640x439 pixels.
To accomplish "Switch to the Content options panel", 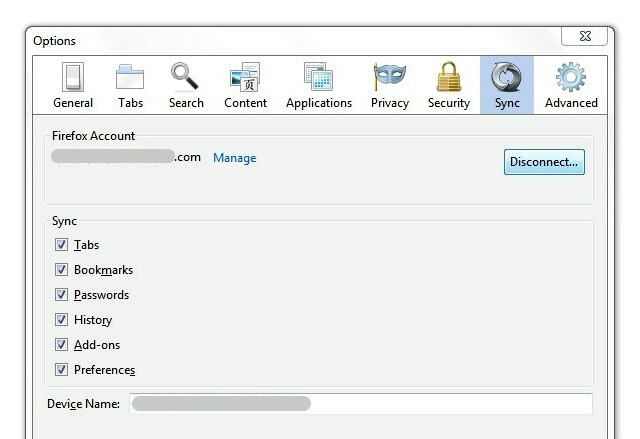I will [245, 85].
